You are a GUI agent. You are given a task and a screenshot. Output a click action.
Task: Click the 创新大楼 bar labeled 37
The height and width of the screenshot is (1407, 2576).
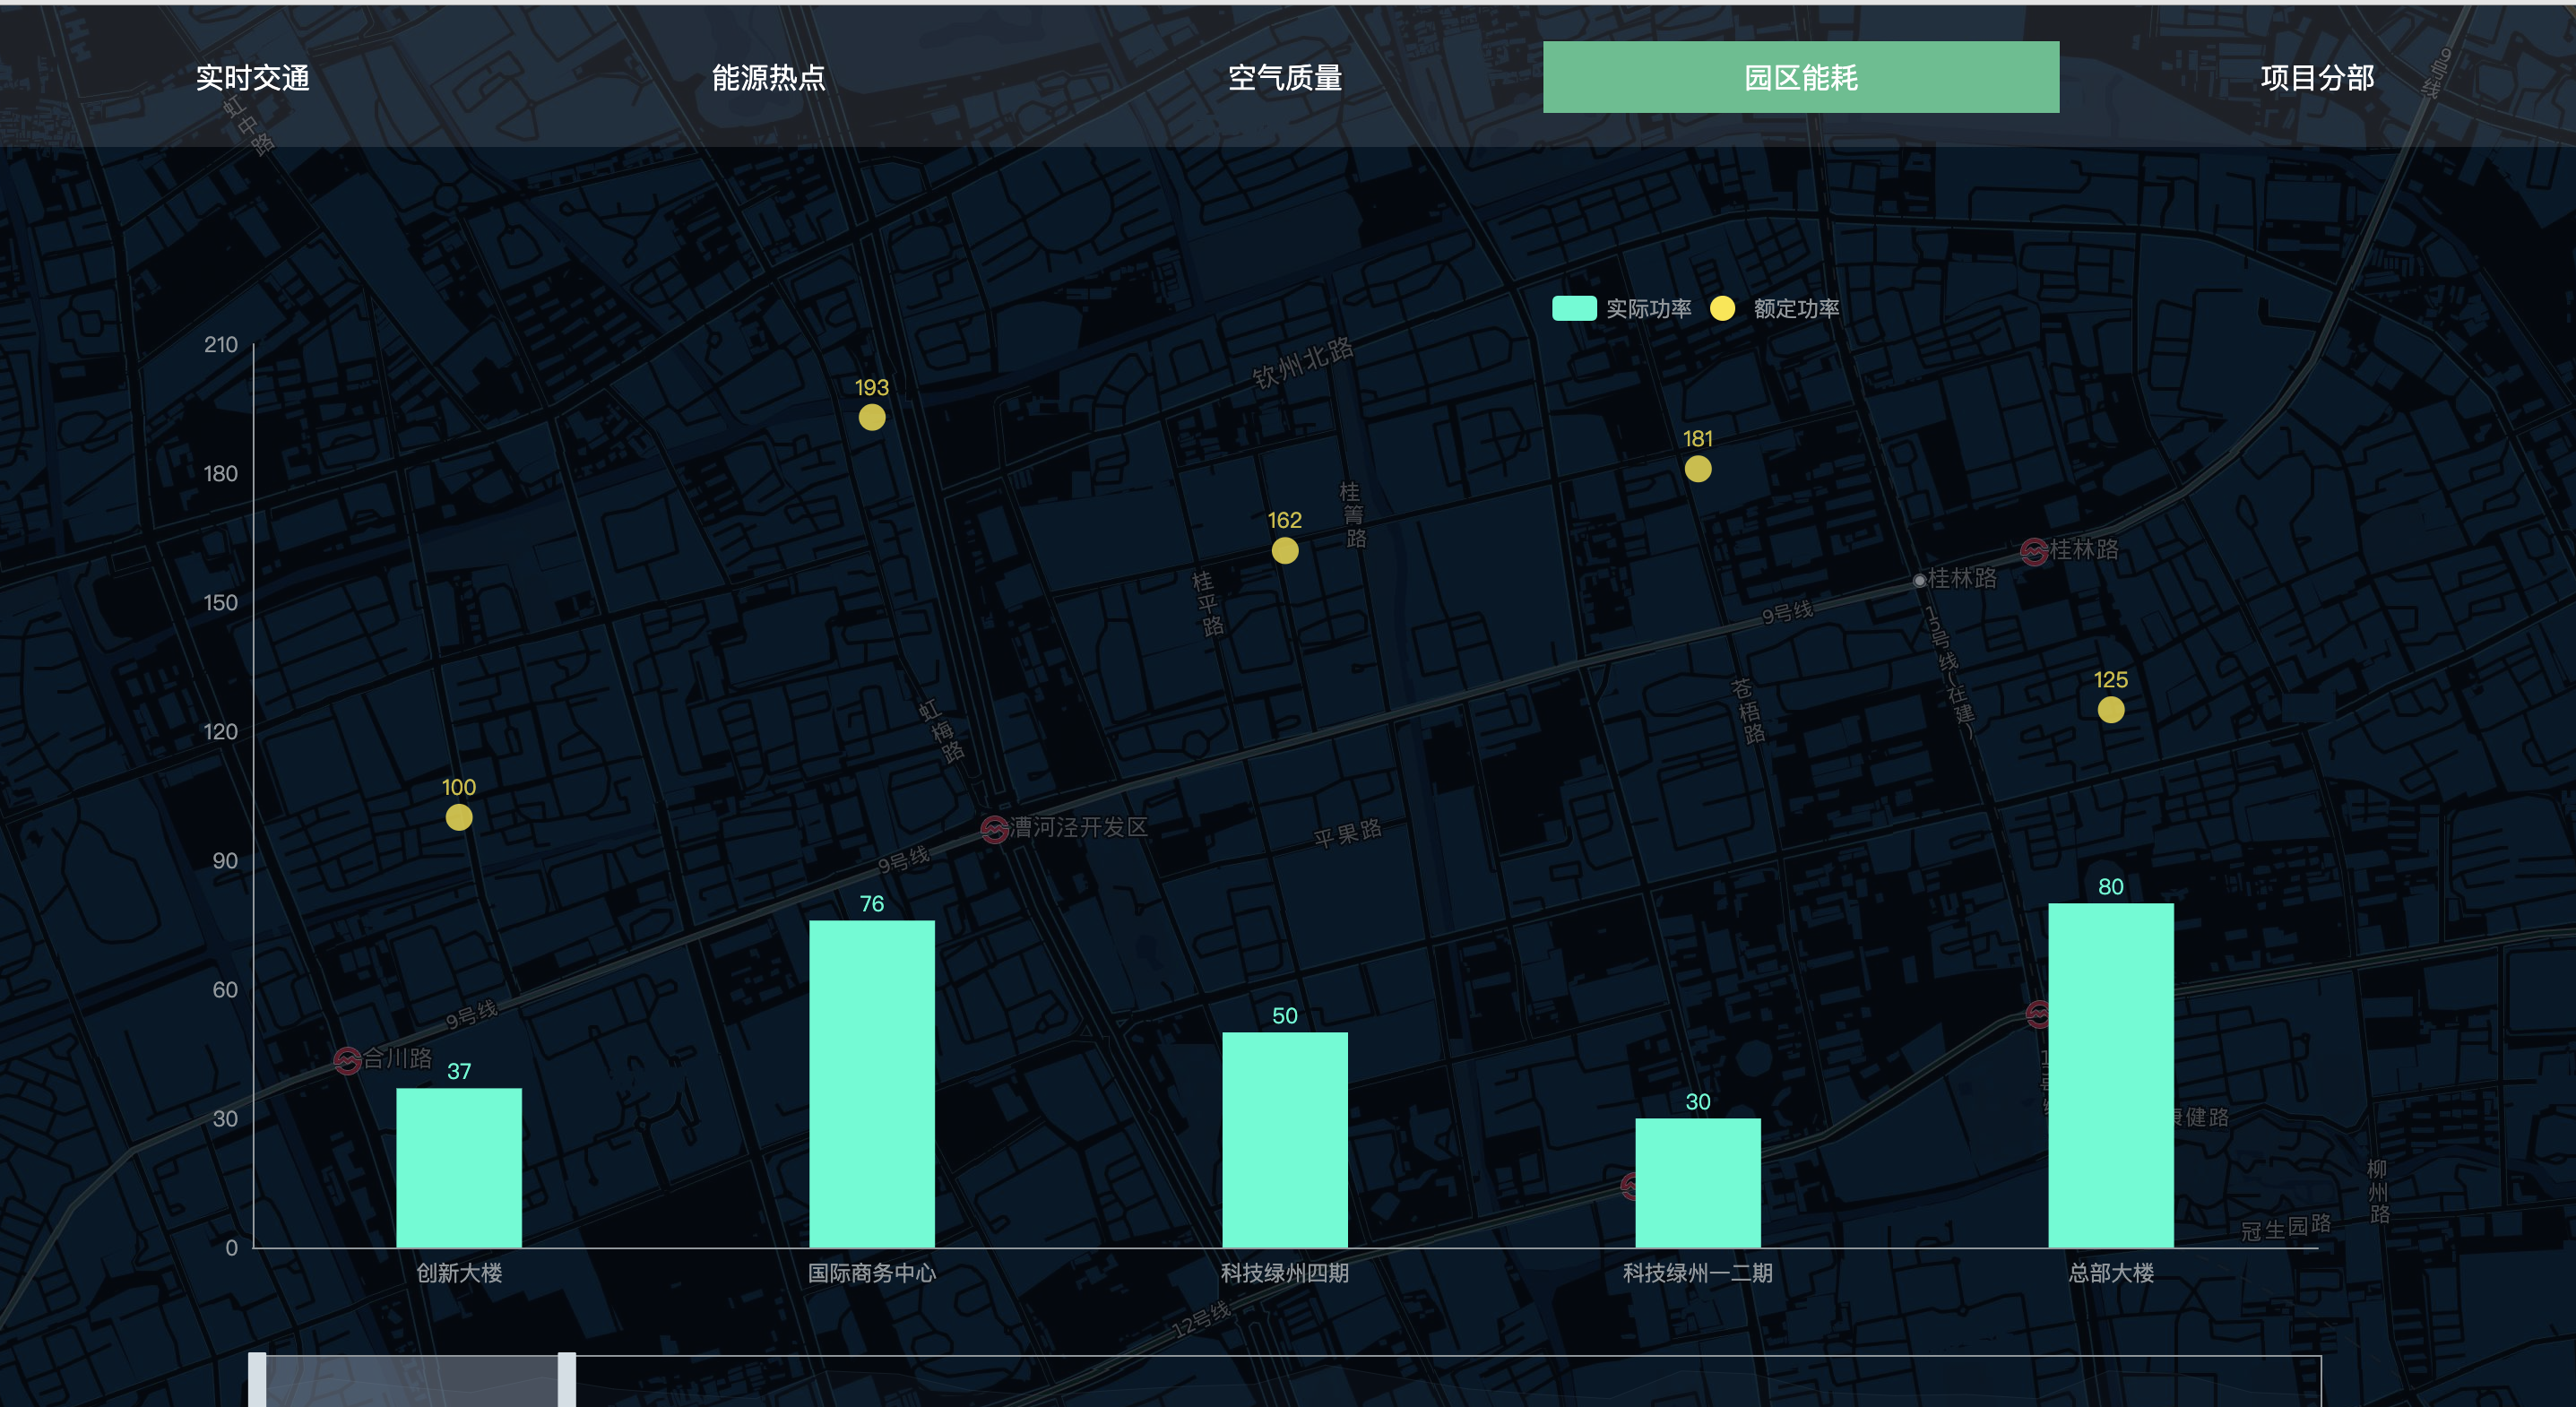tap(458, 1167)
